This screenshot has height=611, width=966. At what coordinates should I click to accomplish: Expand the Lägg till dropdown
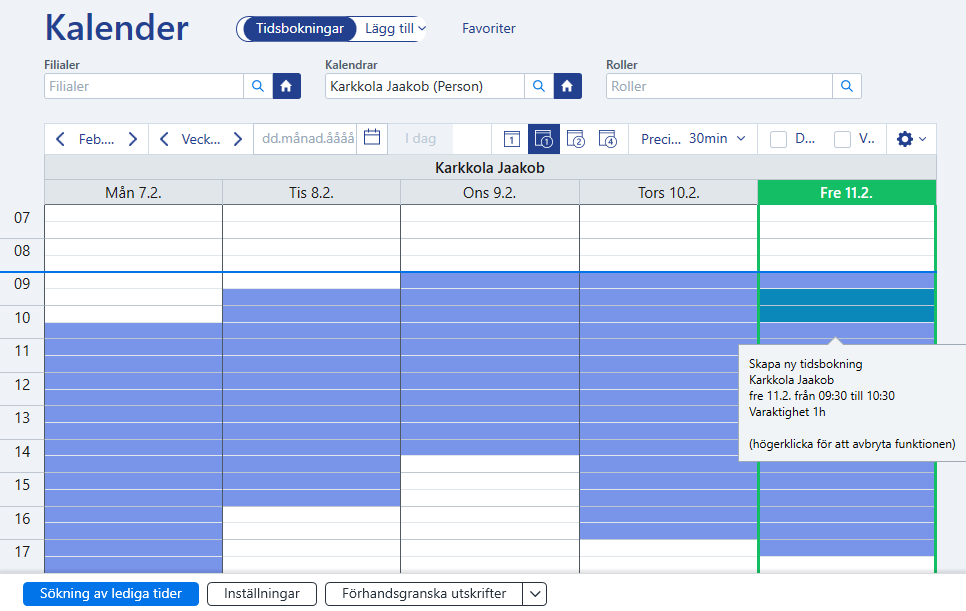395,28
